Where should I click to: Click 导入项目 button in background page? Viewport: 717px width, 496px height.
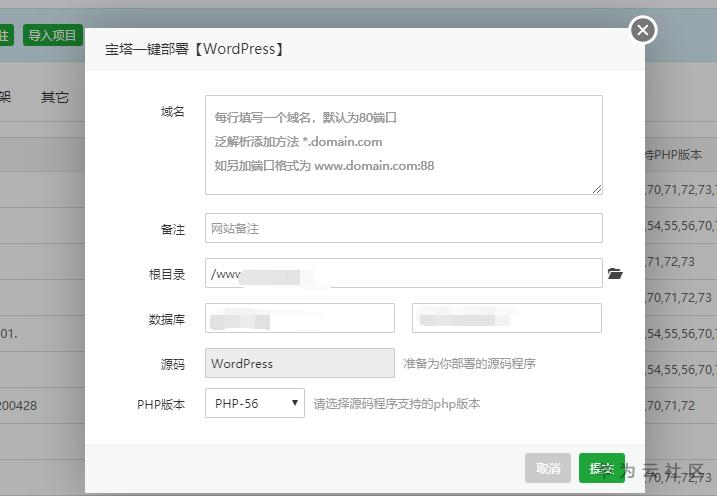click(53, 35)
